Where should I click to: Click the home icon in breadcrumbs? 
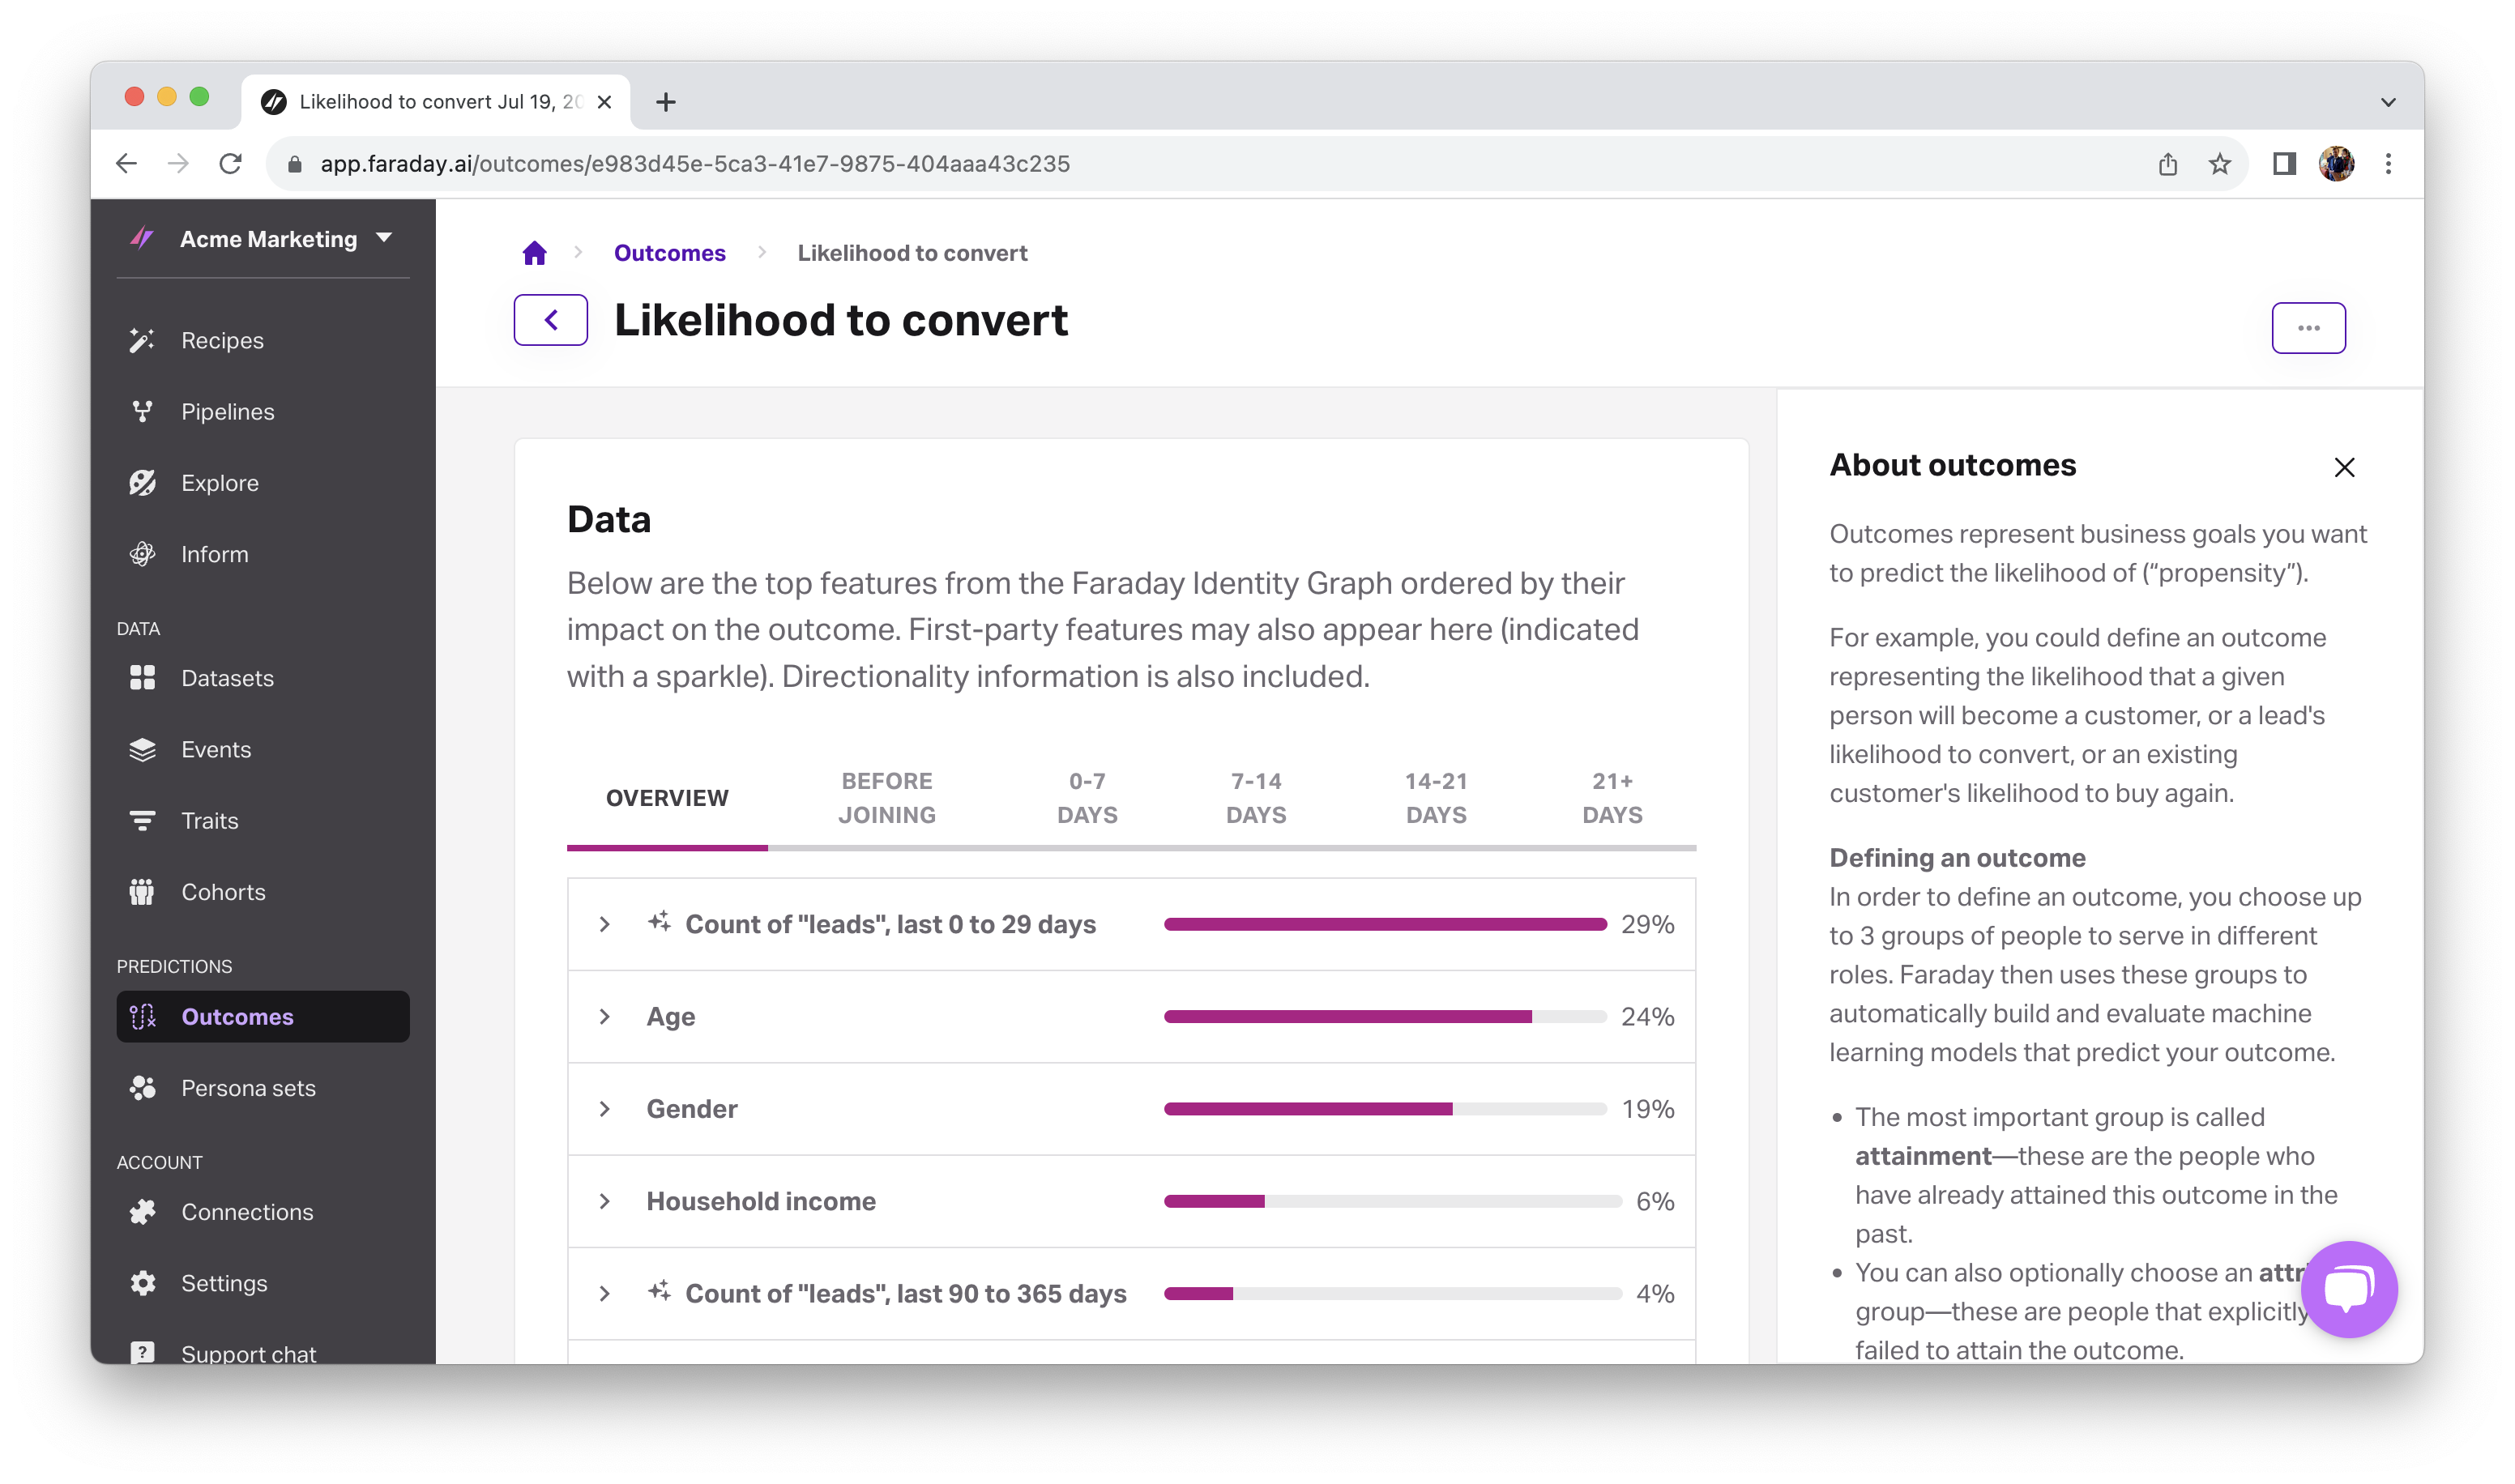tap(535, 253)
